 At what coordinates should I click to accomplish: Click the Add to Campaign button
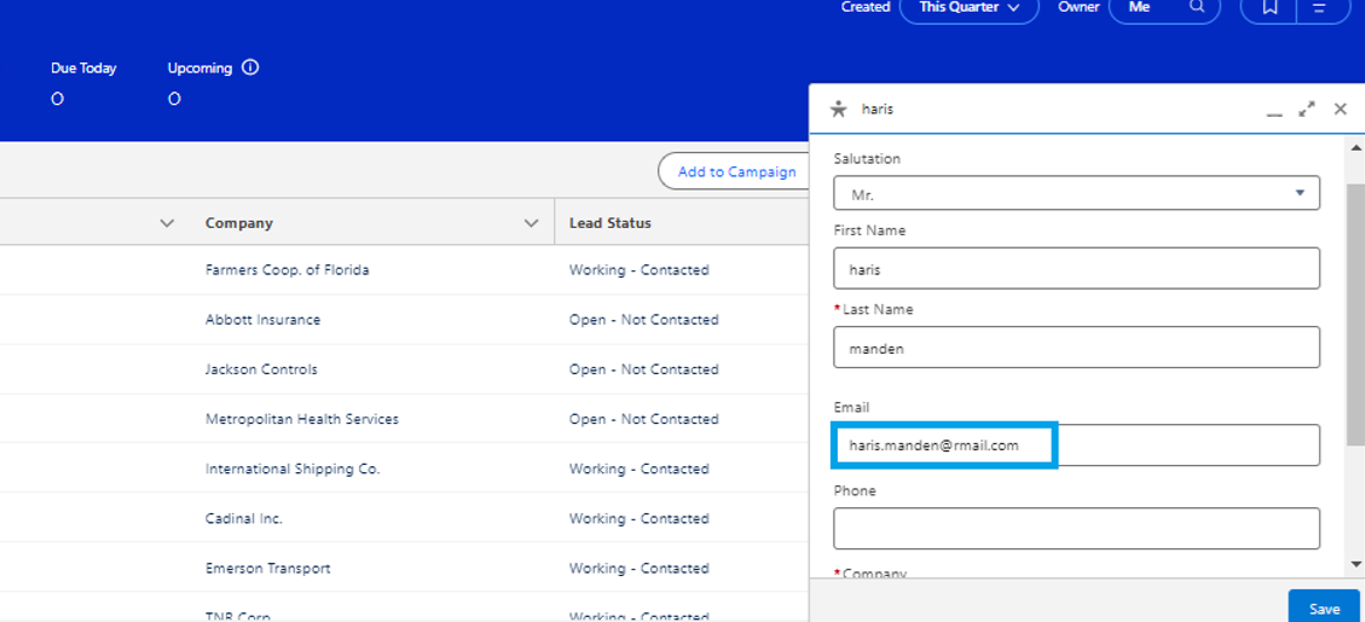pyautogui.click(x=736, y=171)
